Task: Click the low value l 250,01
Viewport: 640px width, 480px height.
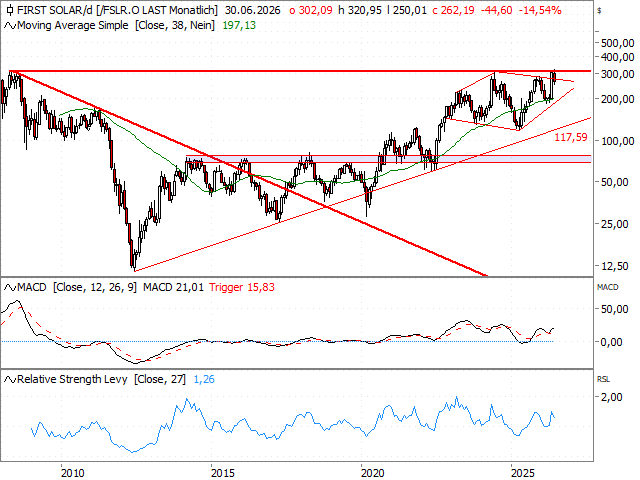Action: pyautogui.click(x=407, y=10)
